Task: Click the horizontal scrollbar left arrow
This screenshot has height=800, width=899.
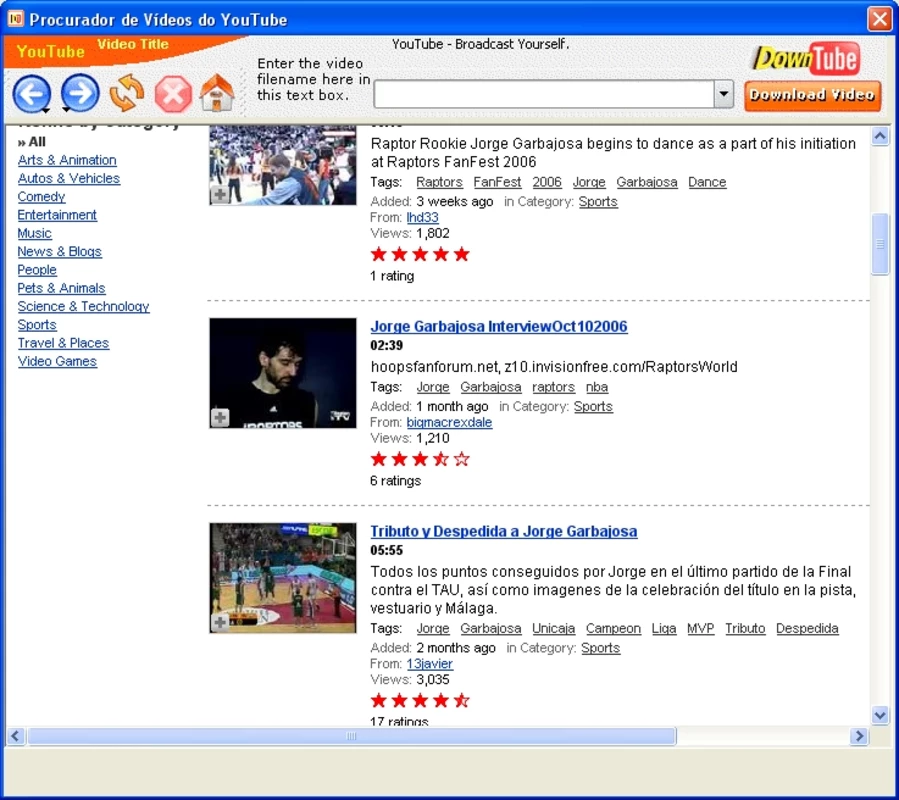Action: coord(15,736)
